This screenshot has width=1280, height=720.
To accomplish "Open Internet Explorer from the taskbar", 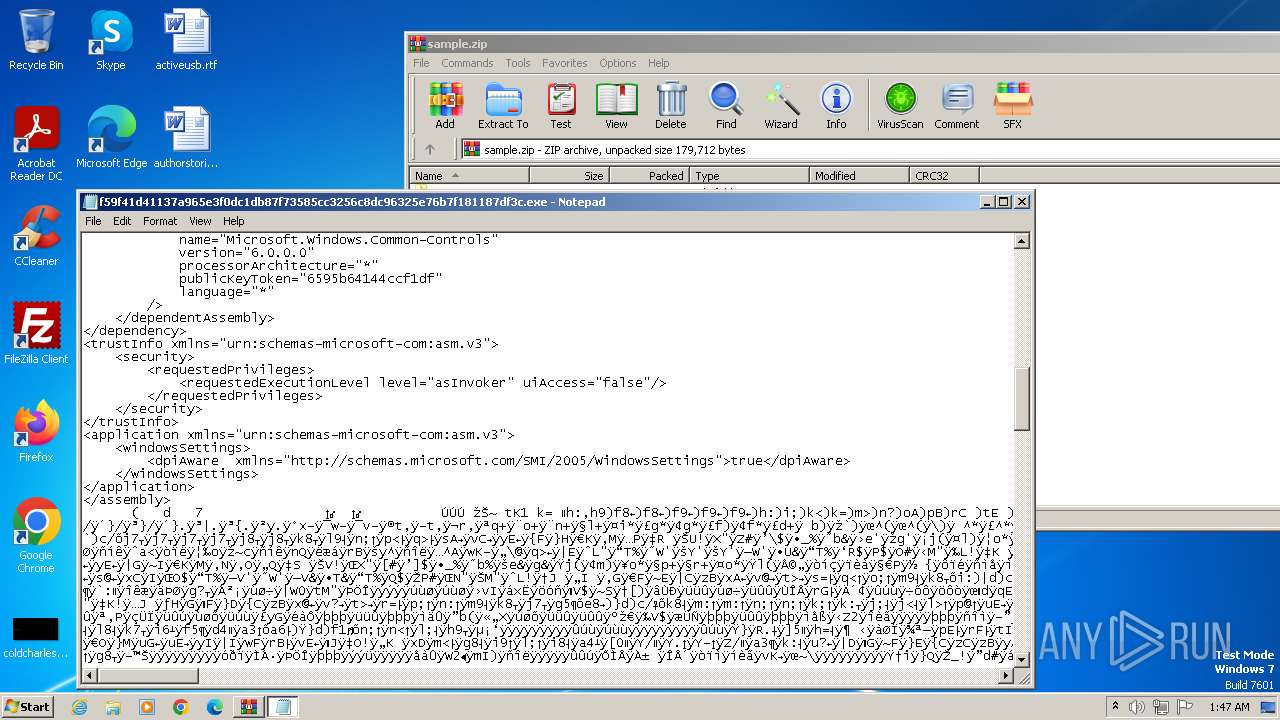I will click(80, 707).
